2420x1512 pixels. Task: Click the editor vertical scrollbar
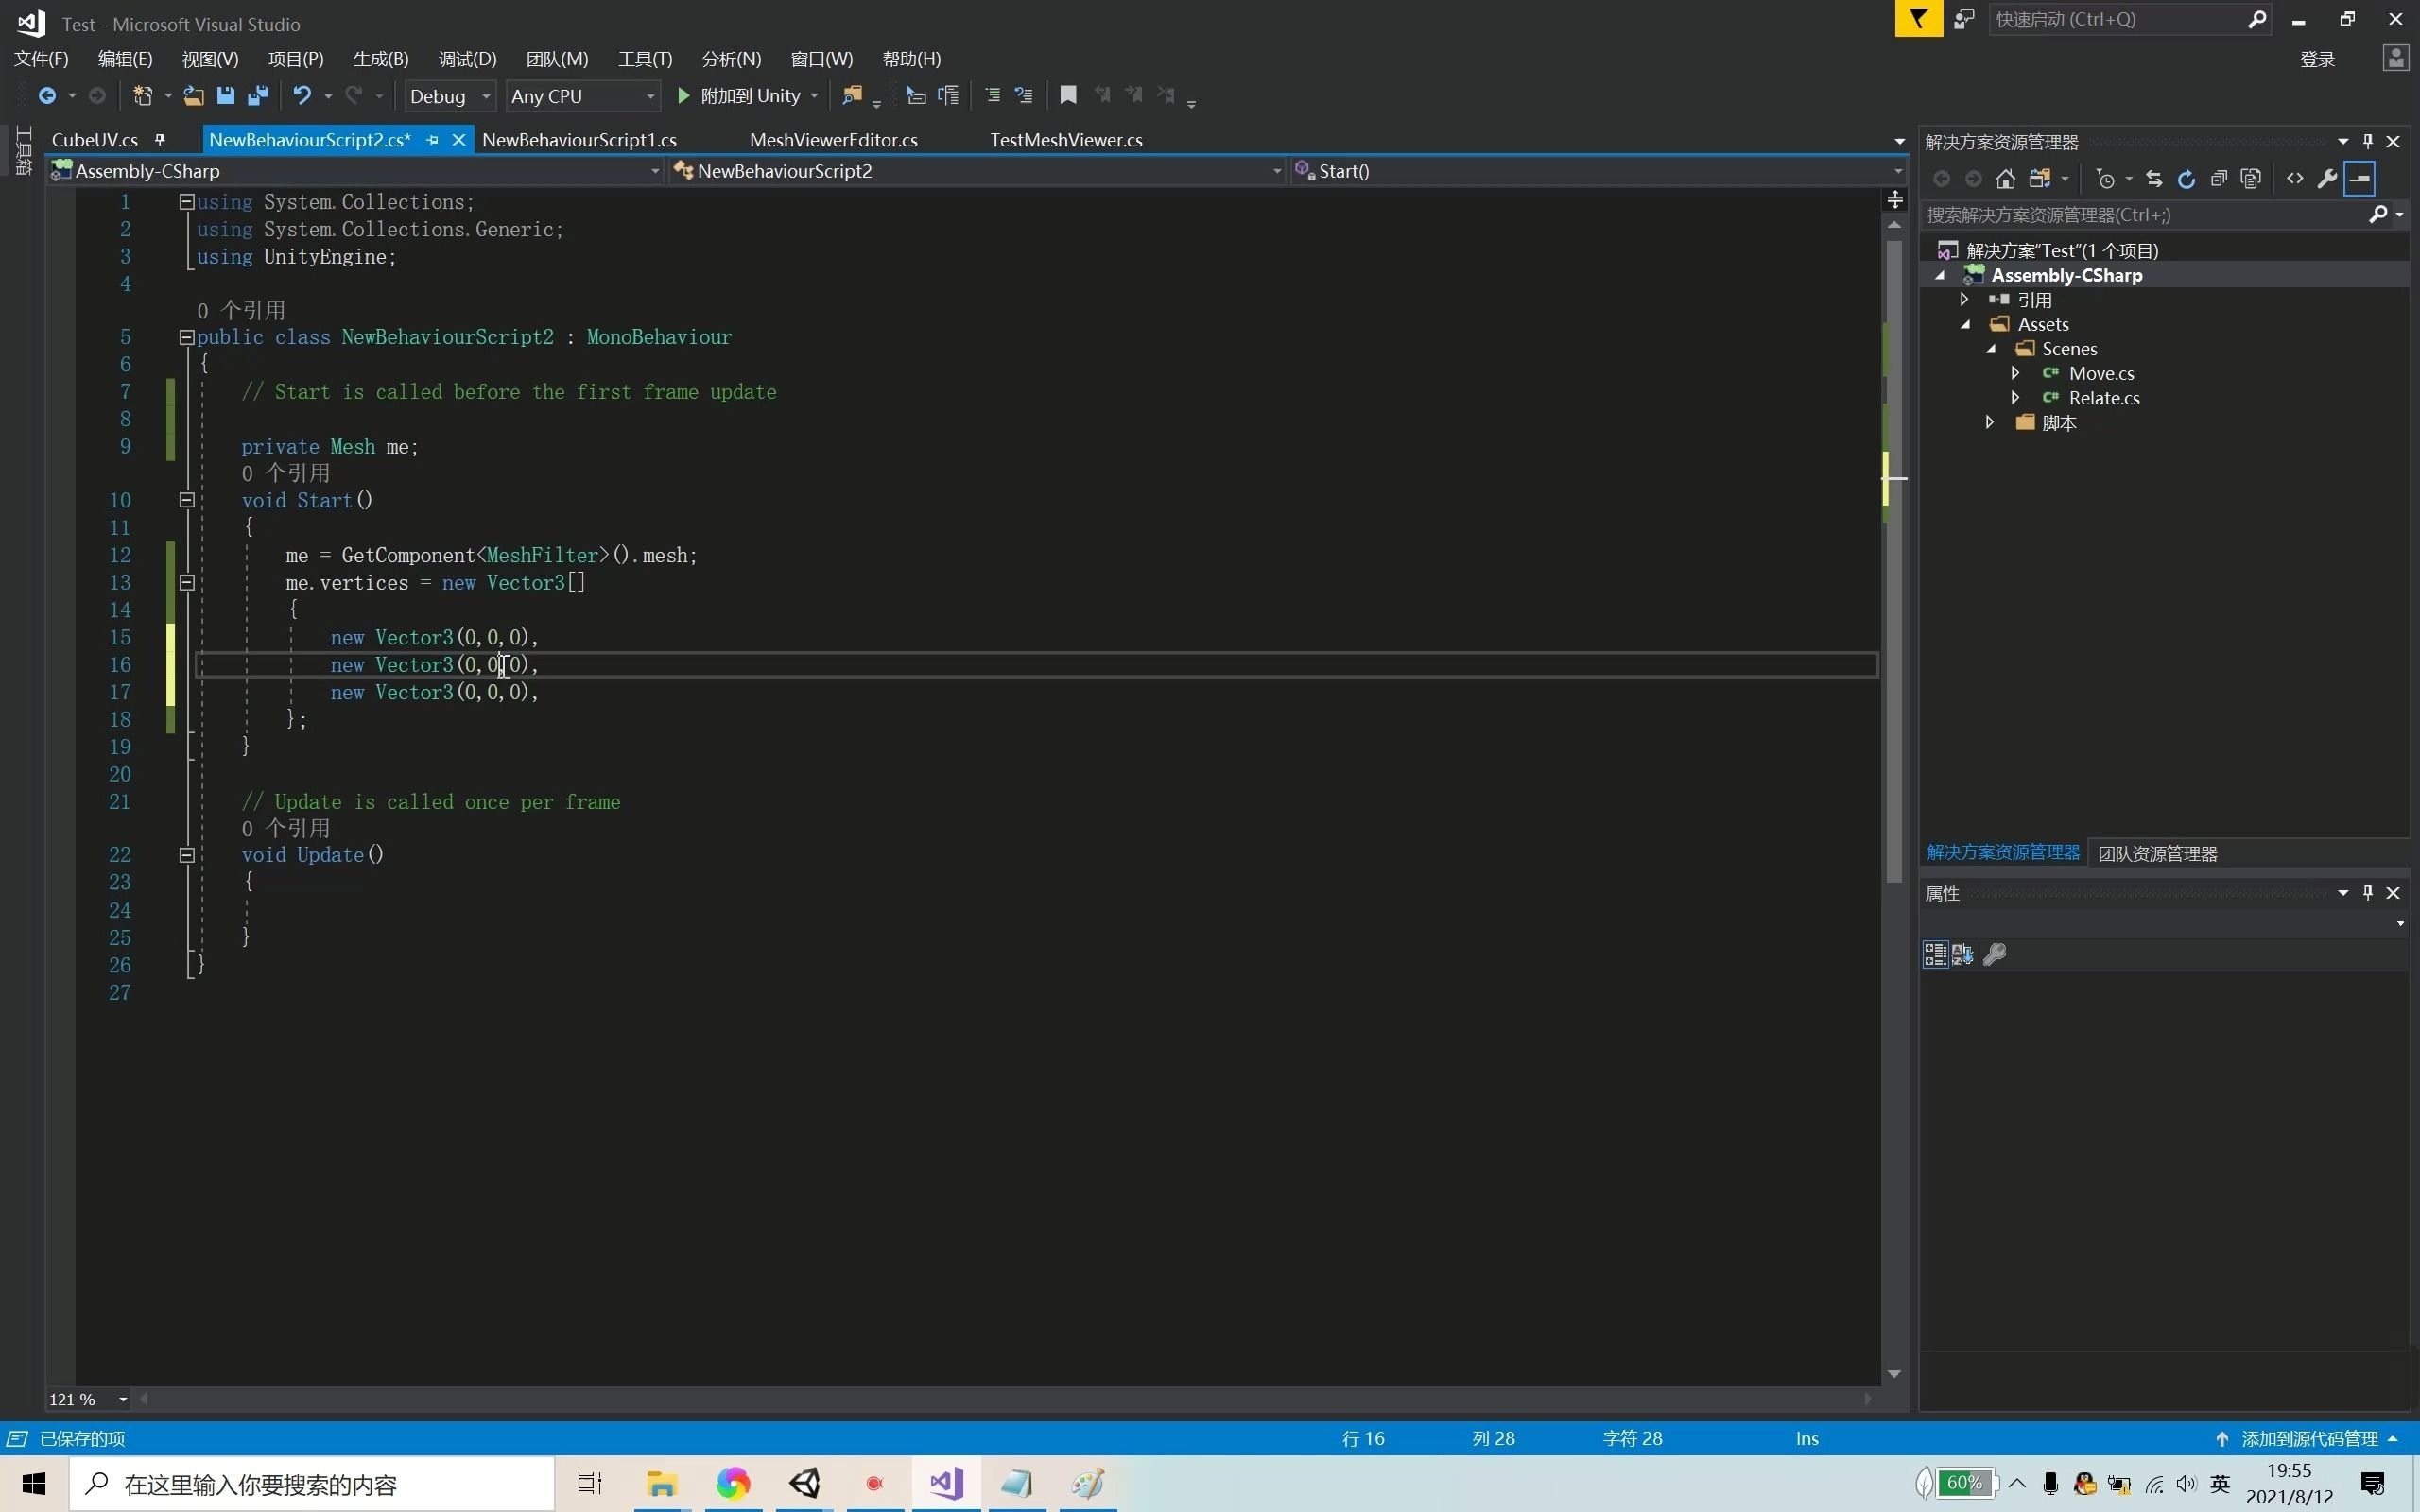[1894, 560]
